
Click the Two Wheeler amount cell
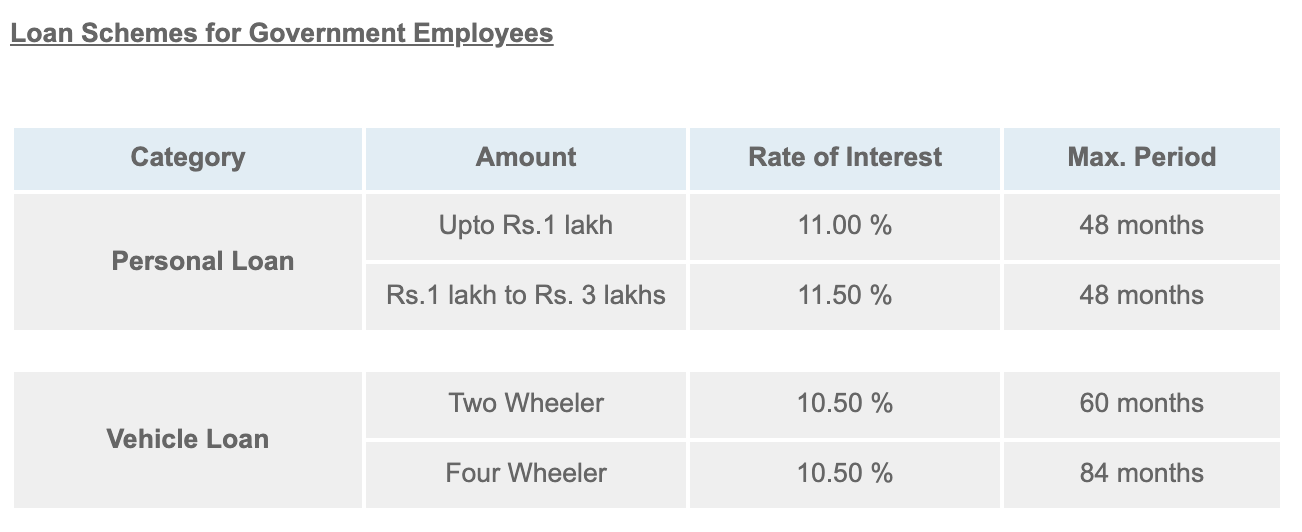(x=526, y=403)
